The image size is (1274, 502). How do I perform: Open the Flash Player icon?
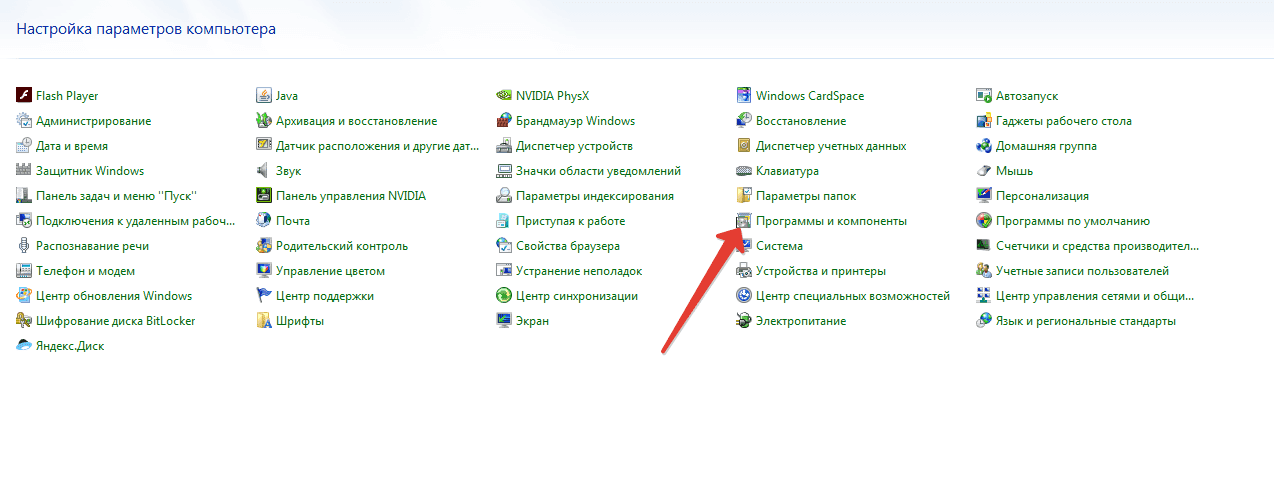[x=24, y=96]
